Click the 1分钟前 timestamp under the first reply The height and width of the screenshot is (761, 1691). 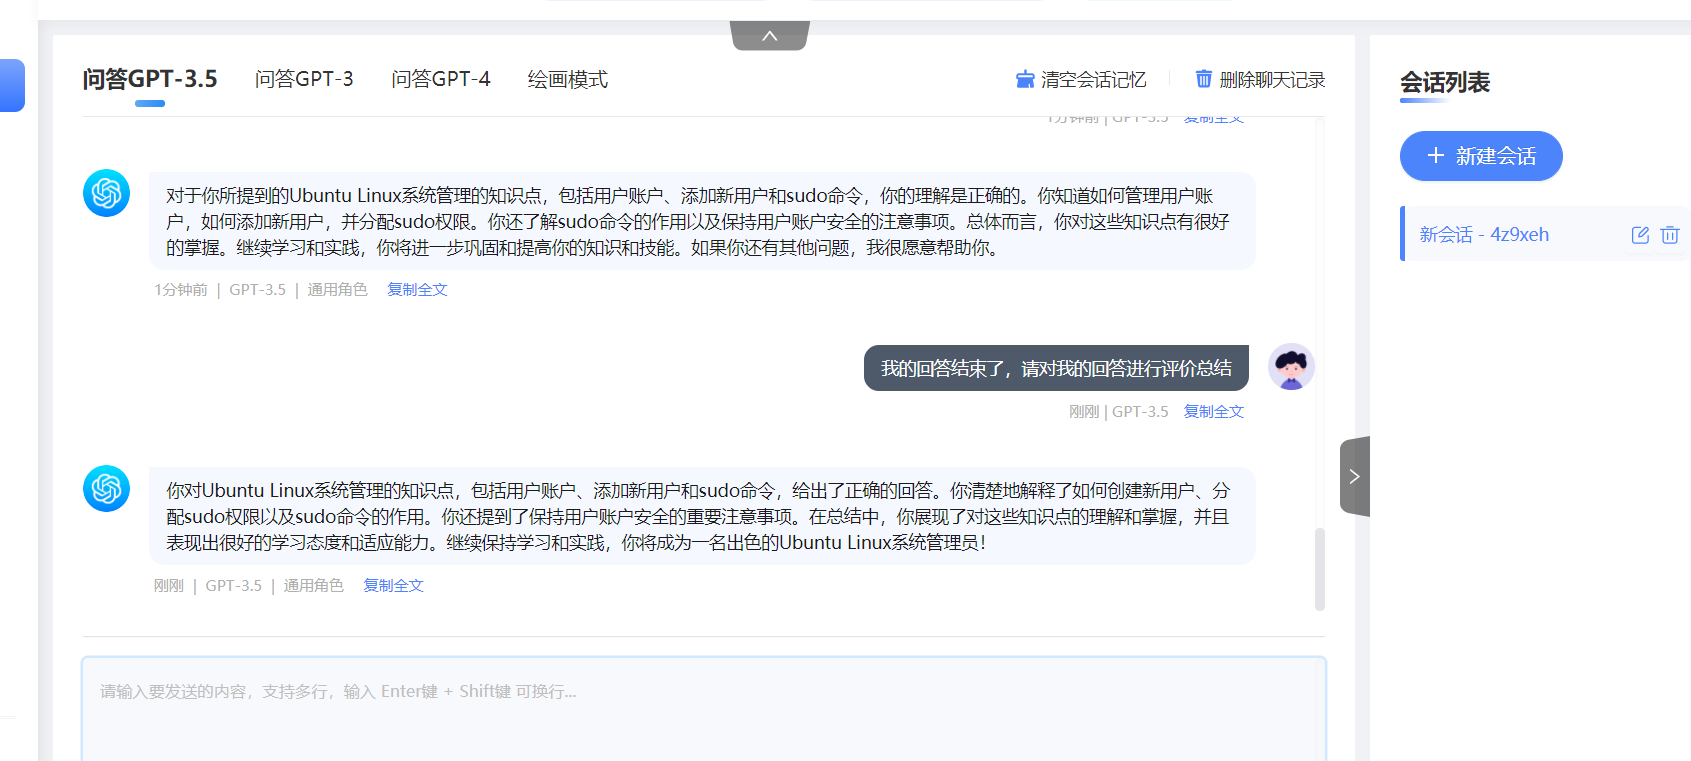[x=180, y=289]
